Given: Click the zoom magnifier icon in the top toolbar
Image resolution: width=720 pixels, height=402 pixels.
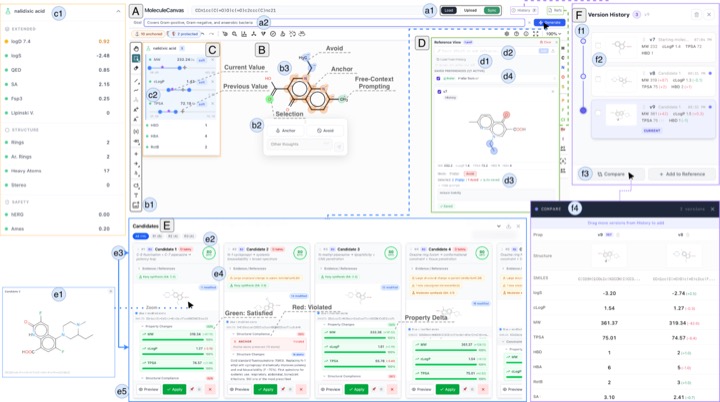Looking at the screenshot, I should click(x=234, y=34).
